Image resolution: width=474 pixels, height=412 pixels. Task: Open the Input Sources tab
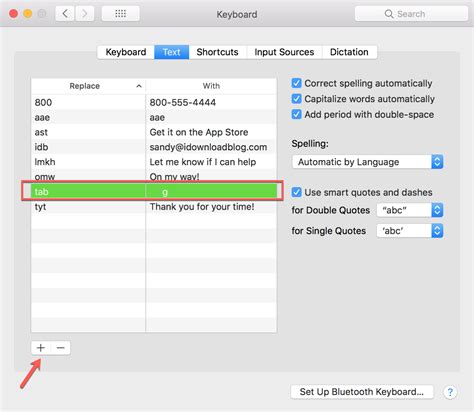pyautogui.click(x=284, y=52)
